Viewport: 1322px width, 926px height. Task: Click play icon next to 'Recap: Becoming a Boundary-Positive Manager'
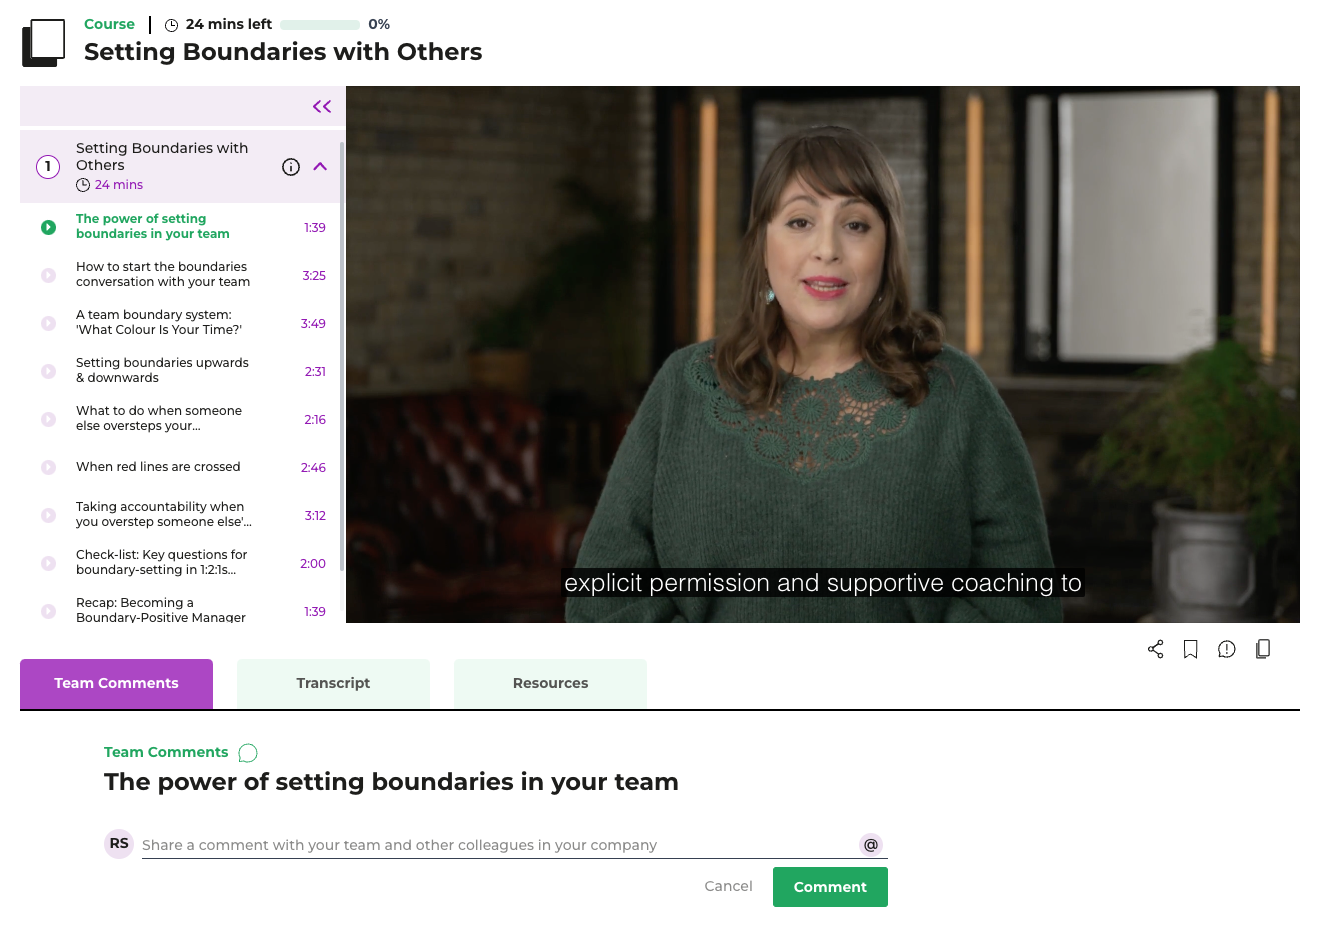(x=48, y=611)
